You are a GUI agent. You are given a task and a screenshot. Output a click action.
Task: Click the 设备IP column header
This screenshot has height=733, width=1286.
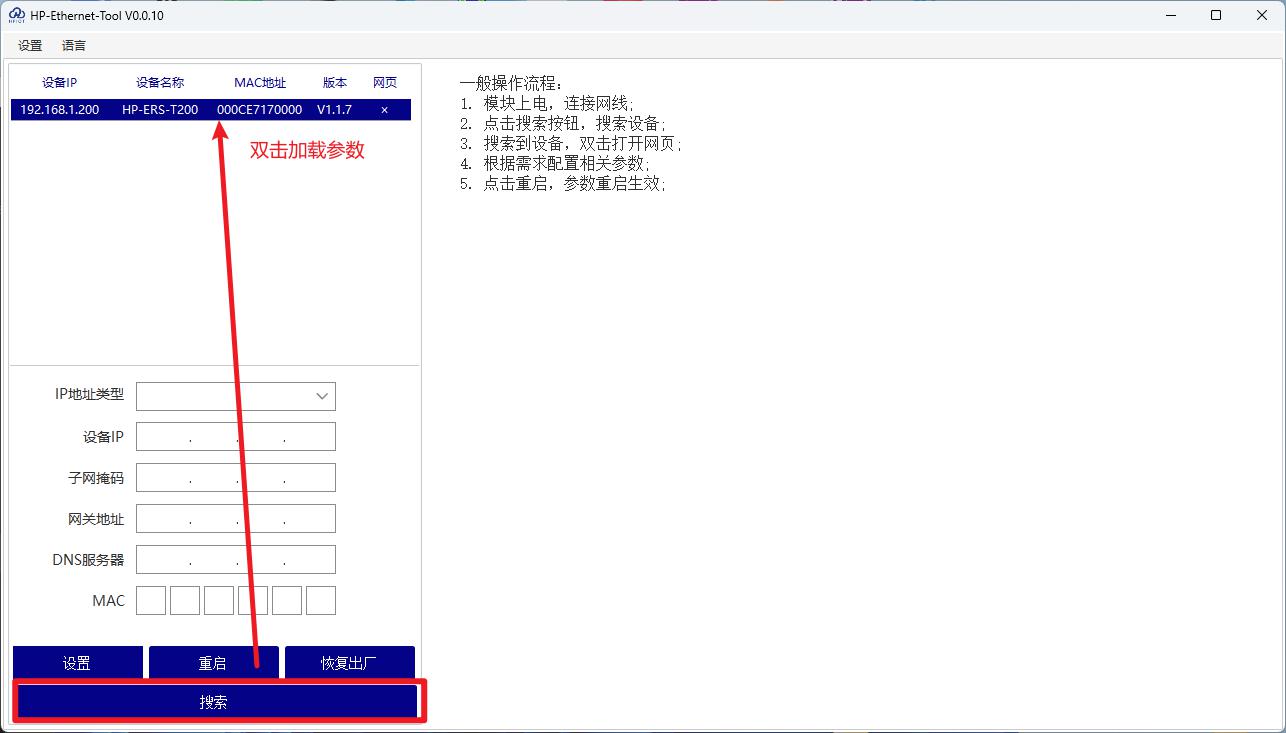[58, 82]
